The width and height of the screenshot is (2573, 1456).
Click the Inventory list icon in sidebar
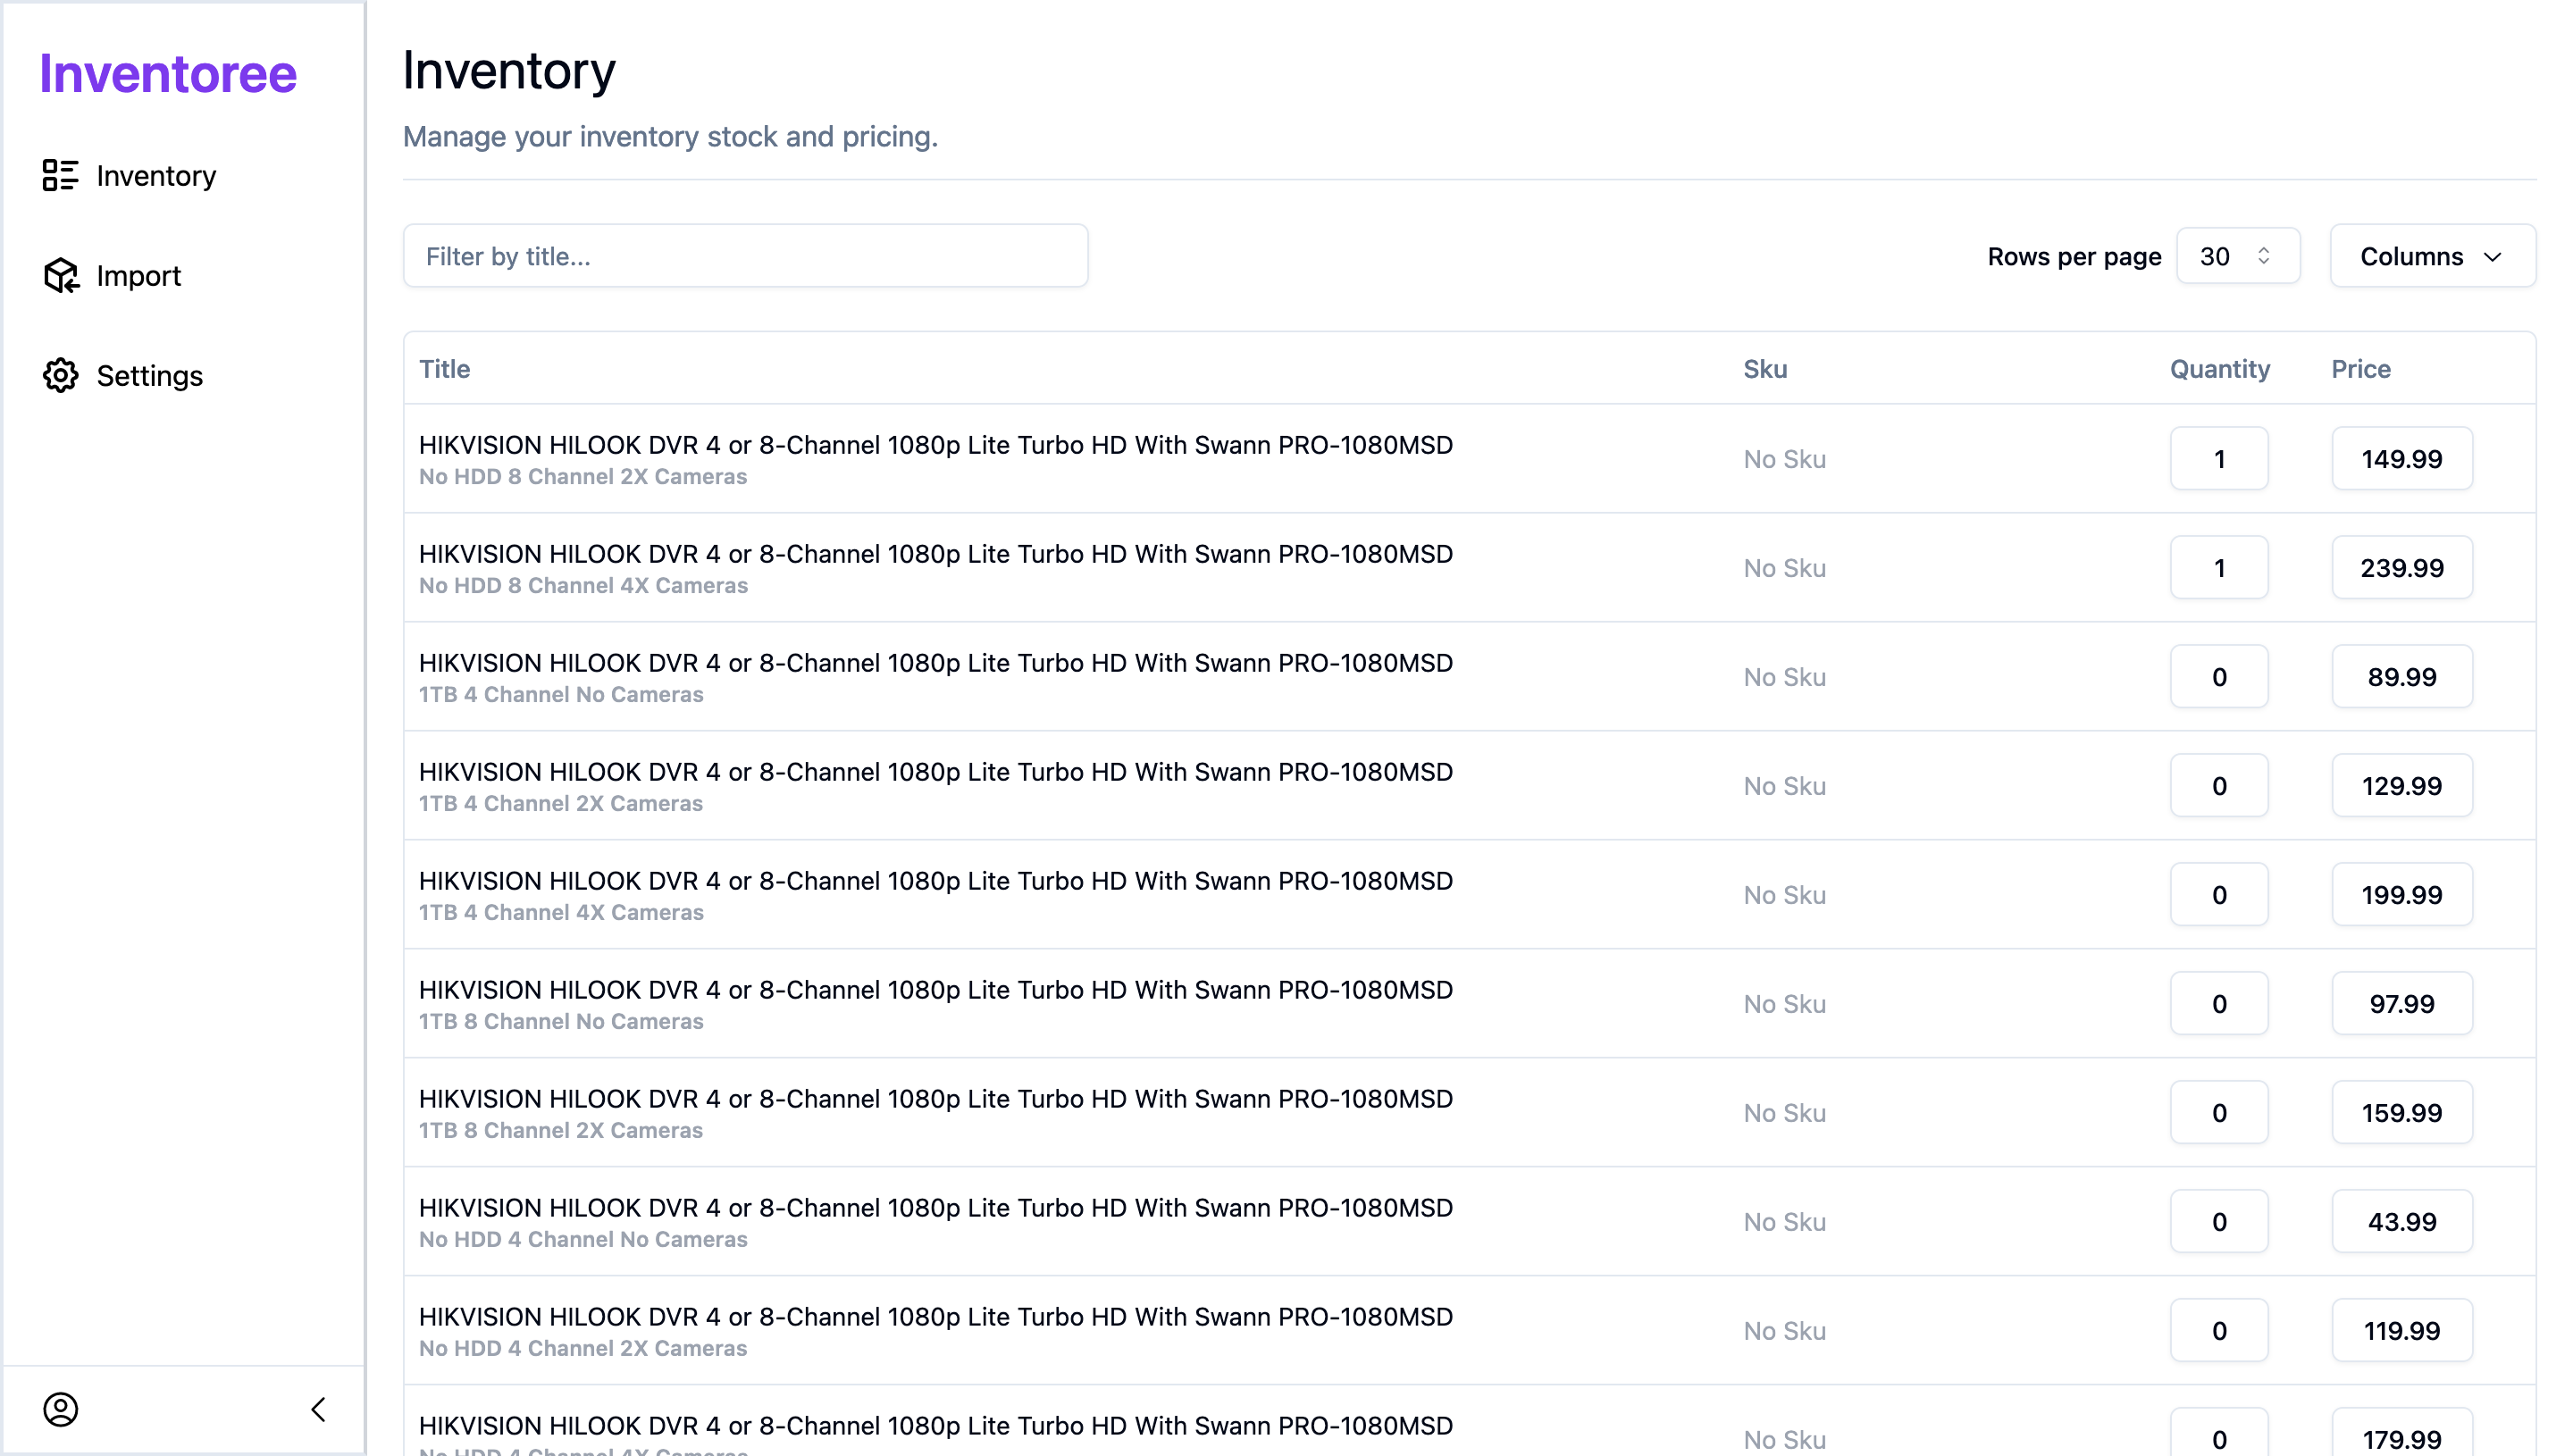(60, 175)
